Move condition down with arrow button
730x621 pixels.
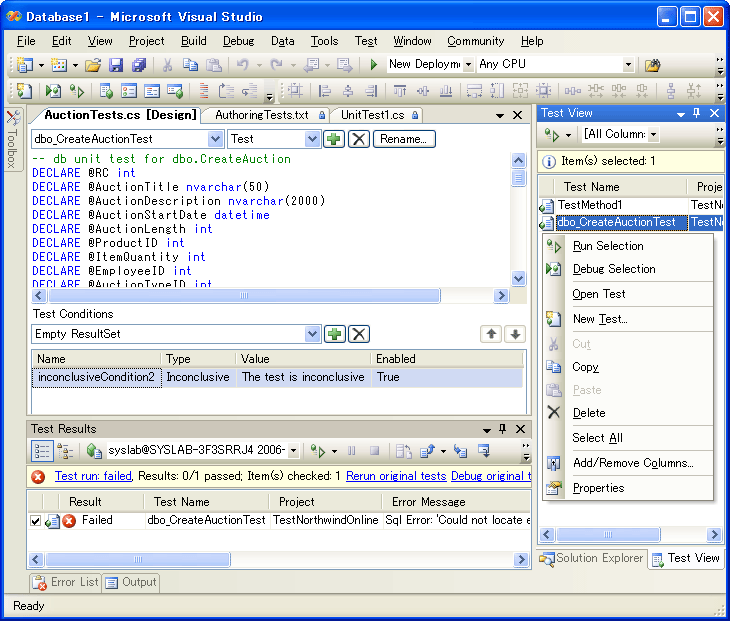(515, 334)
